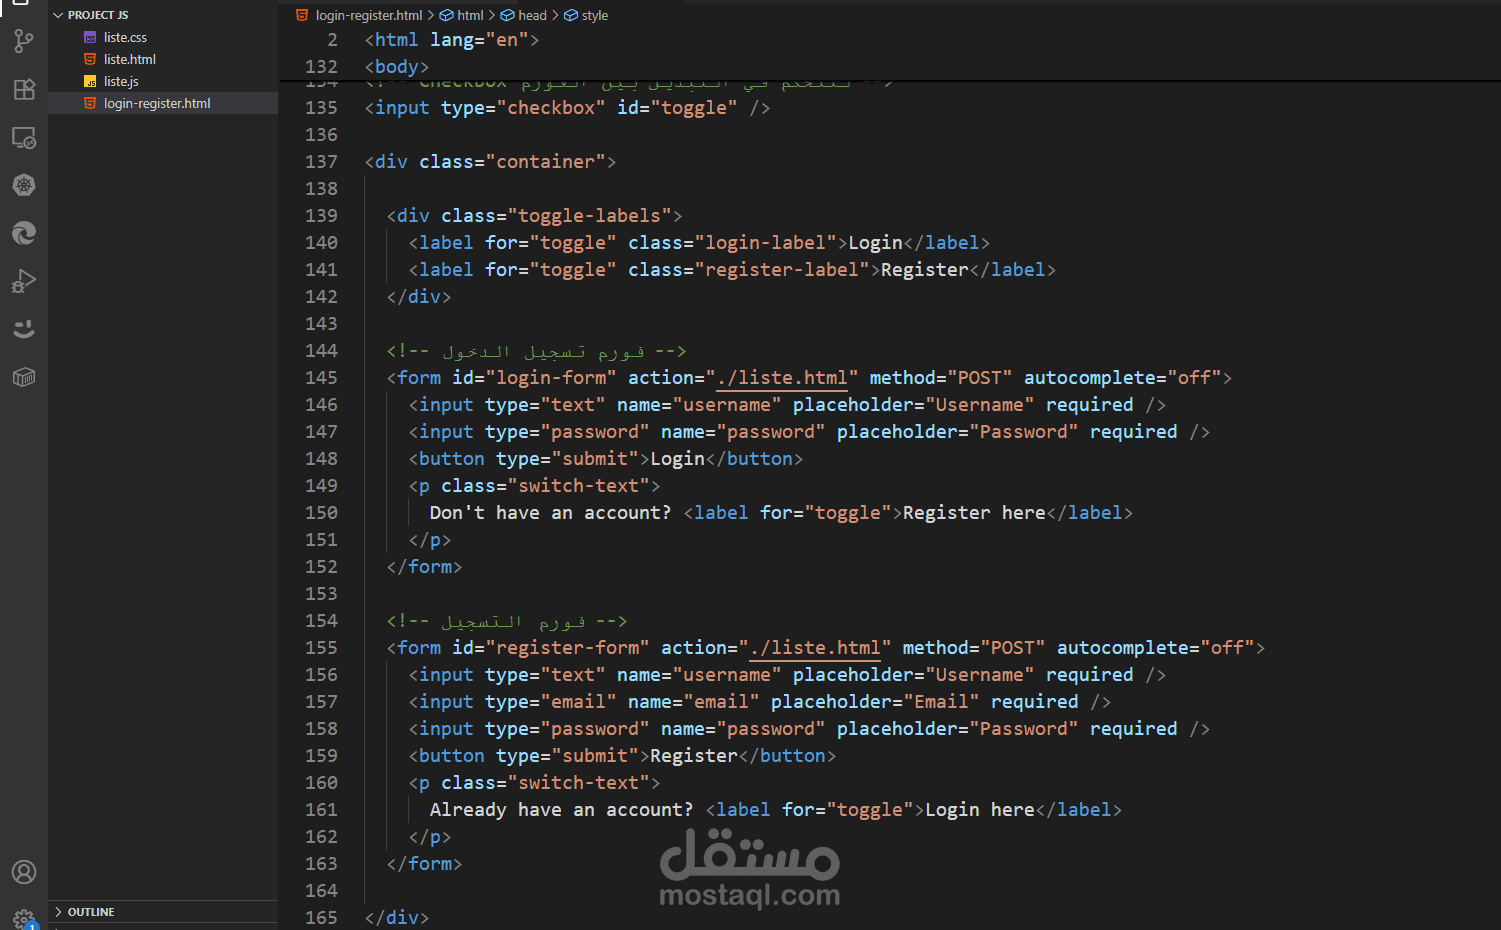
Task: Follow the ./liste.html link in register-form action
Action: tap(815, 648)
